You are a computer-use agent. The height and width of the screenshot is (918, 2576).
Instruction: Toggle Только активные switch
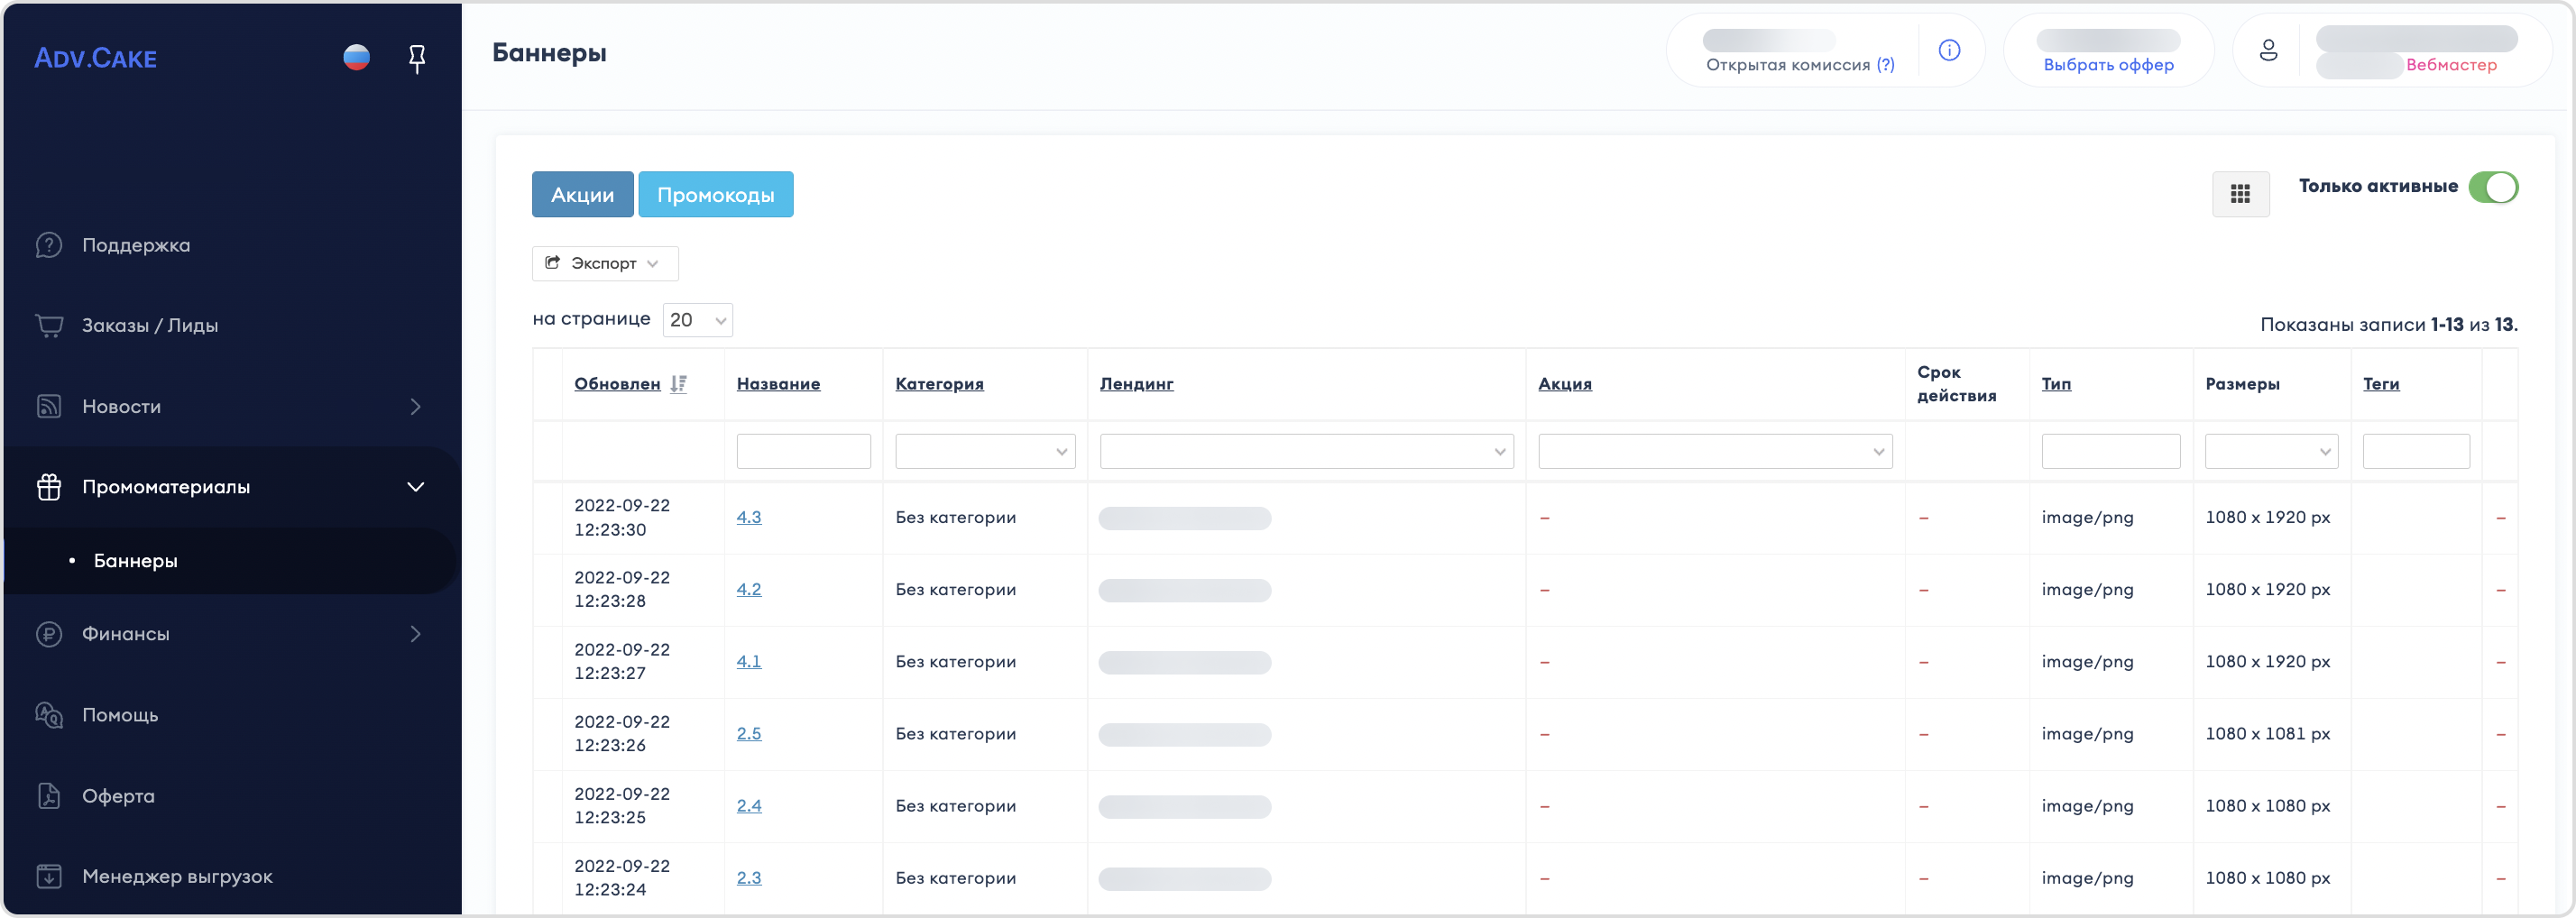point(2492,187)
